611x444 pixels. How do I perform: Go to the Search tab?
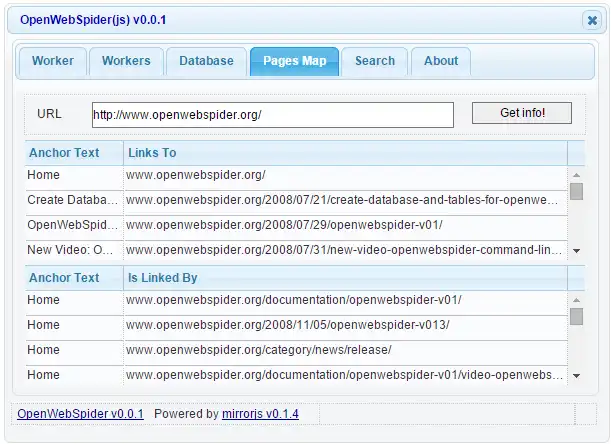pos(375,61)
